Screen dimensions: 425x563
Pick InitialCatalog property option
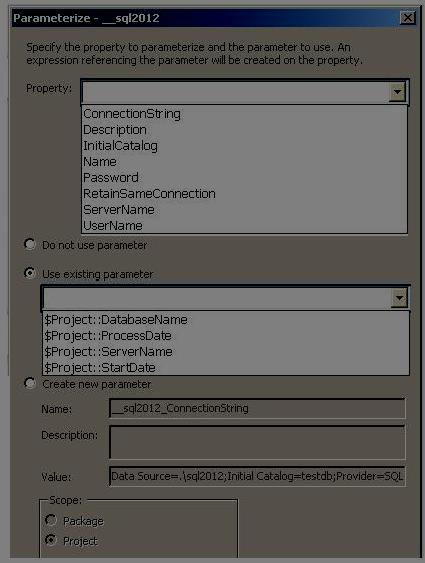coord(244,146)
